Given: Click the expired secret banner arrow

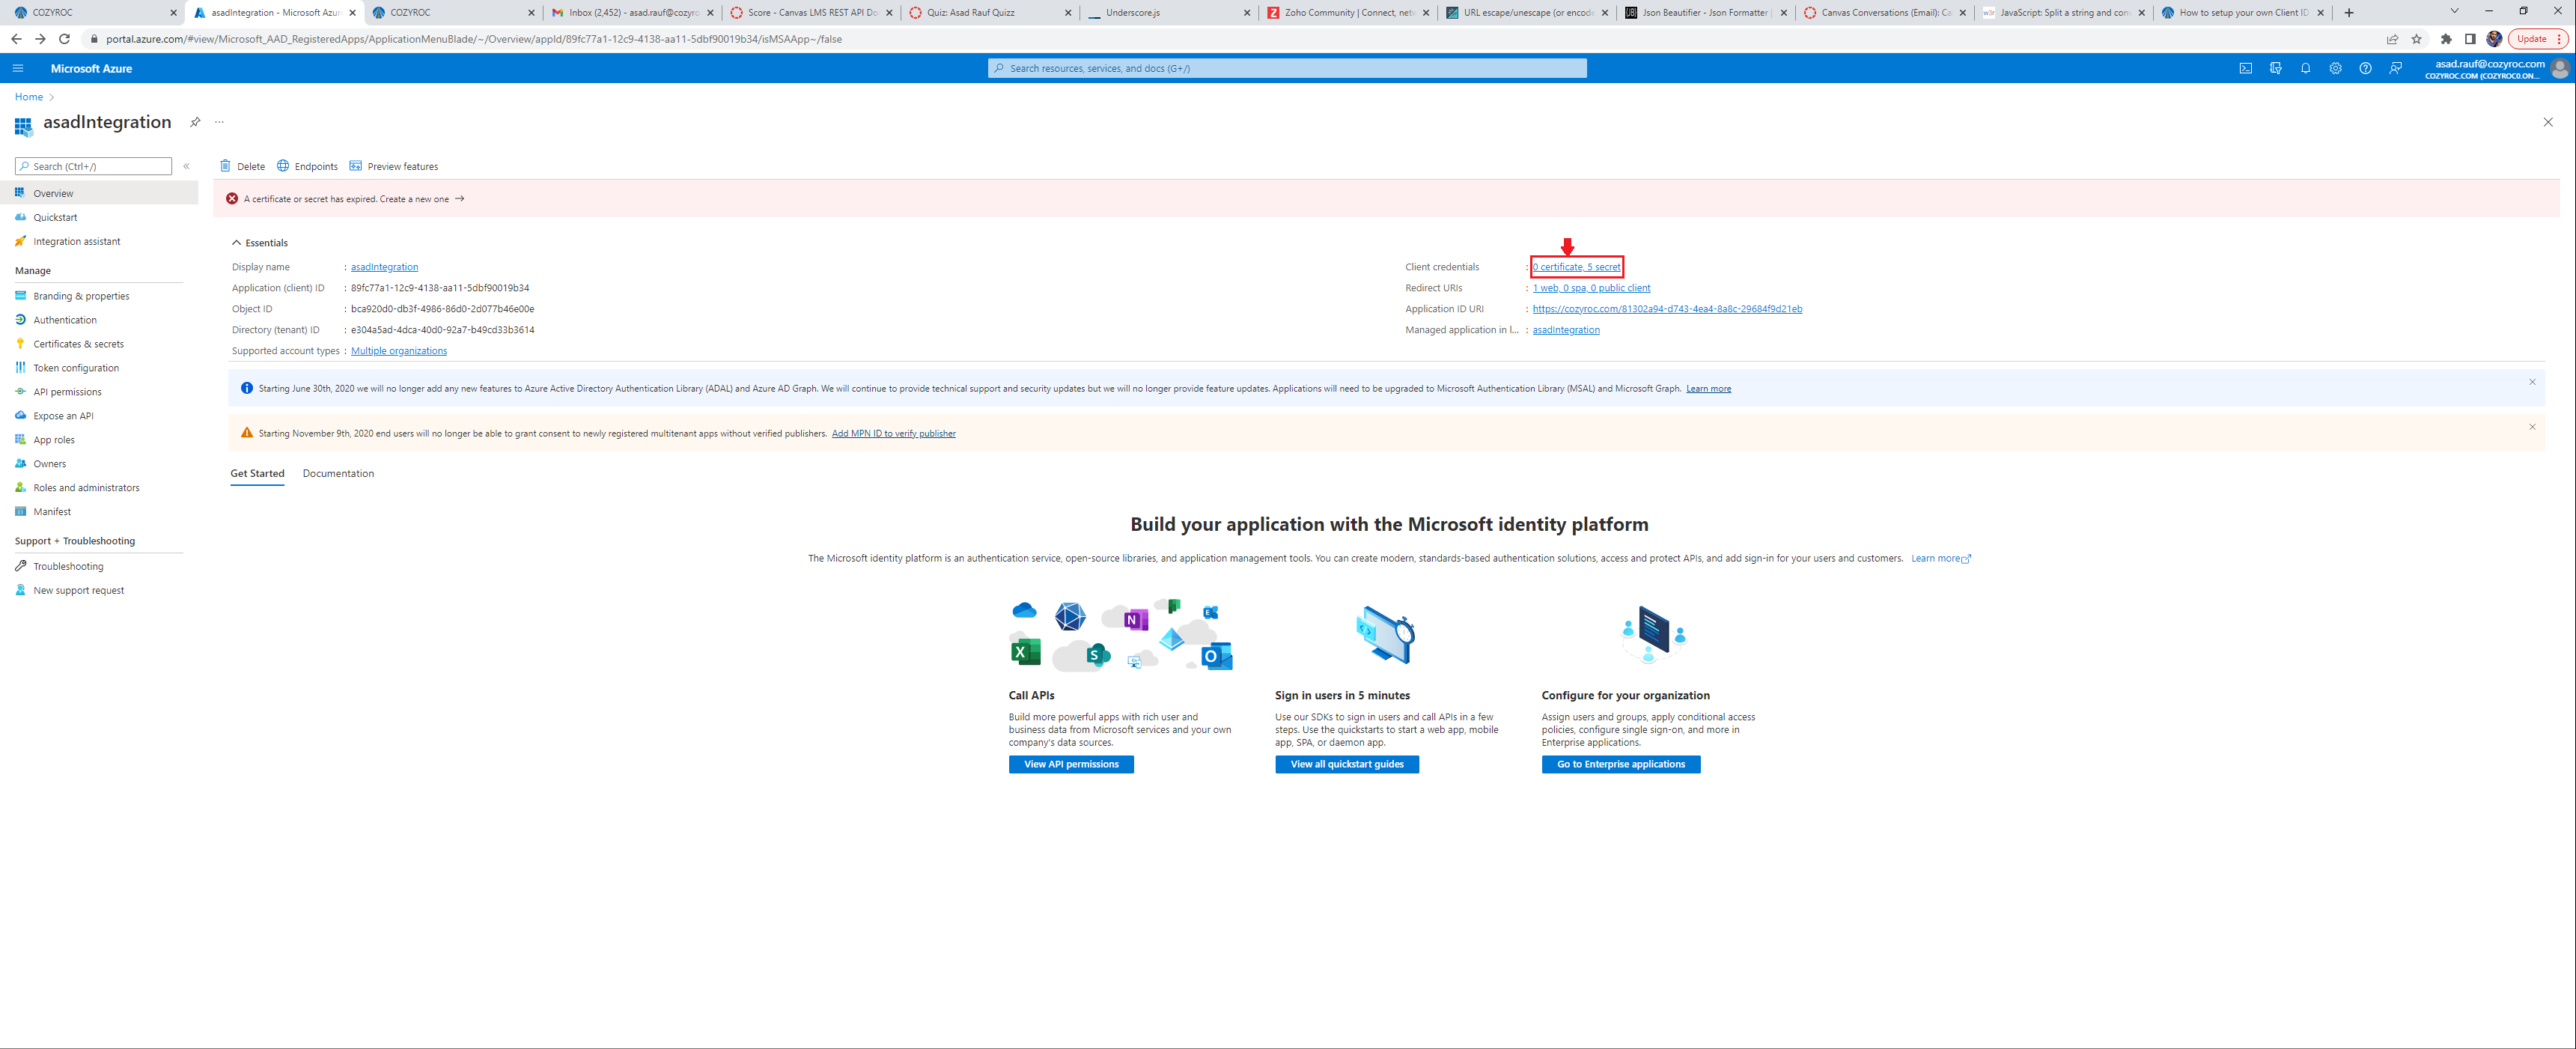Looking at the screenshot, I should (x=460, y=199).
